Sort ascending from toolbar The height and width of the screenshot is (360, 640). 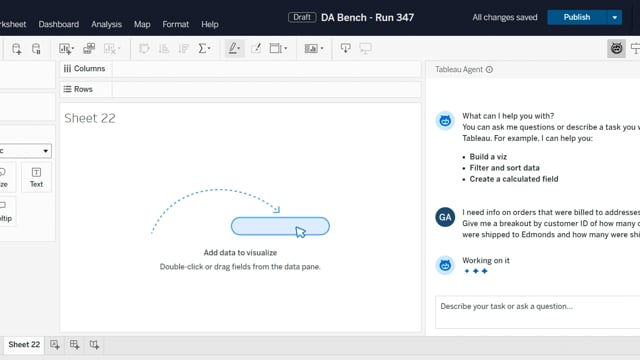tap(164, 49)
